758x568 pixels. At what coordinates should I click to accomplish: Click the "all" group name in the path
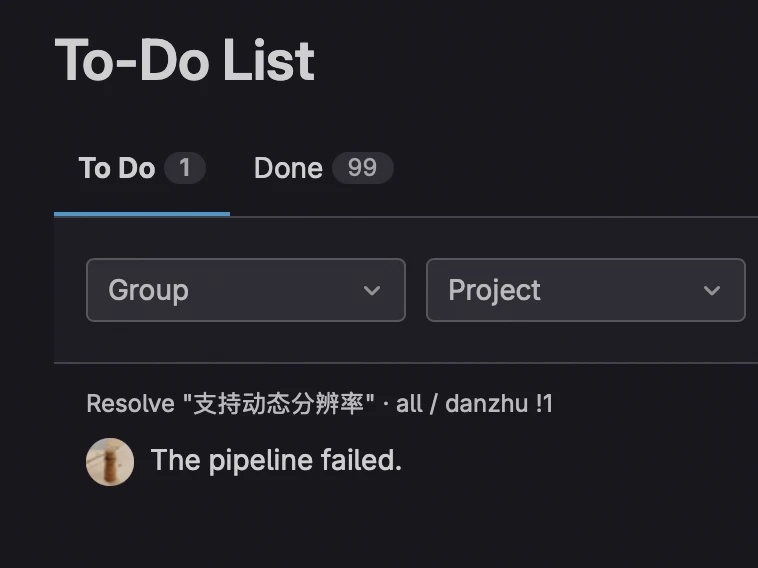coord(409,404)
